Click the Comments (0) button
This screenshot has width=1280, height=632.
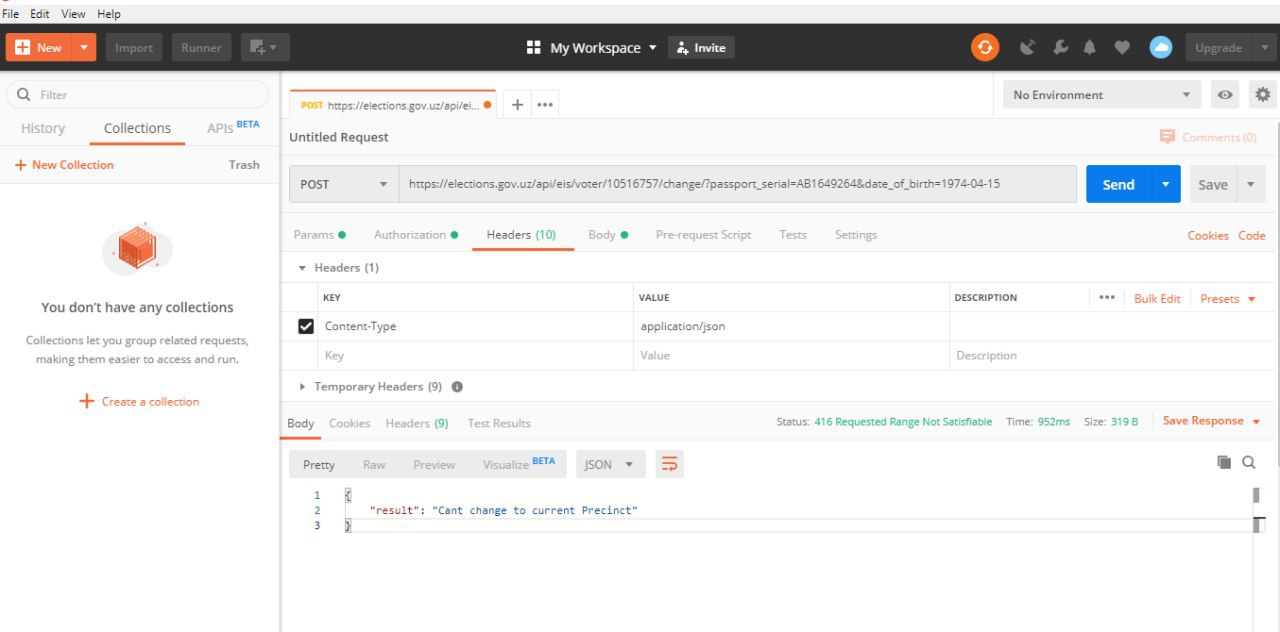coord(1208,137)
